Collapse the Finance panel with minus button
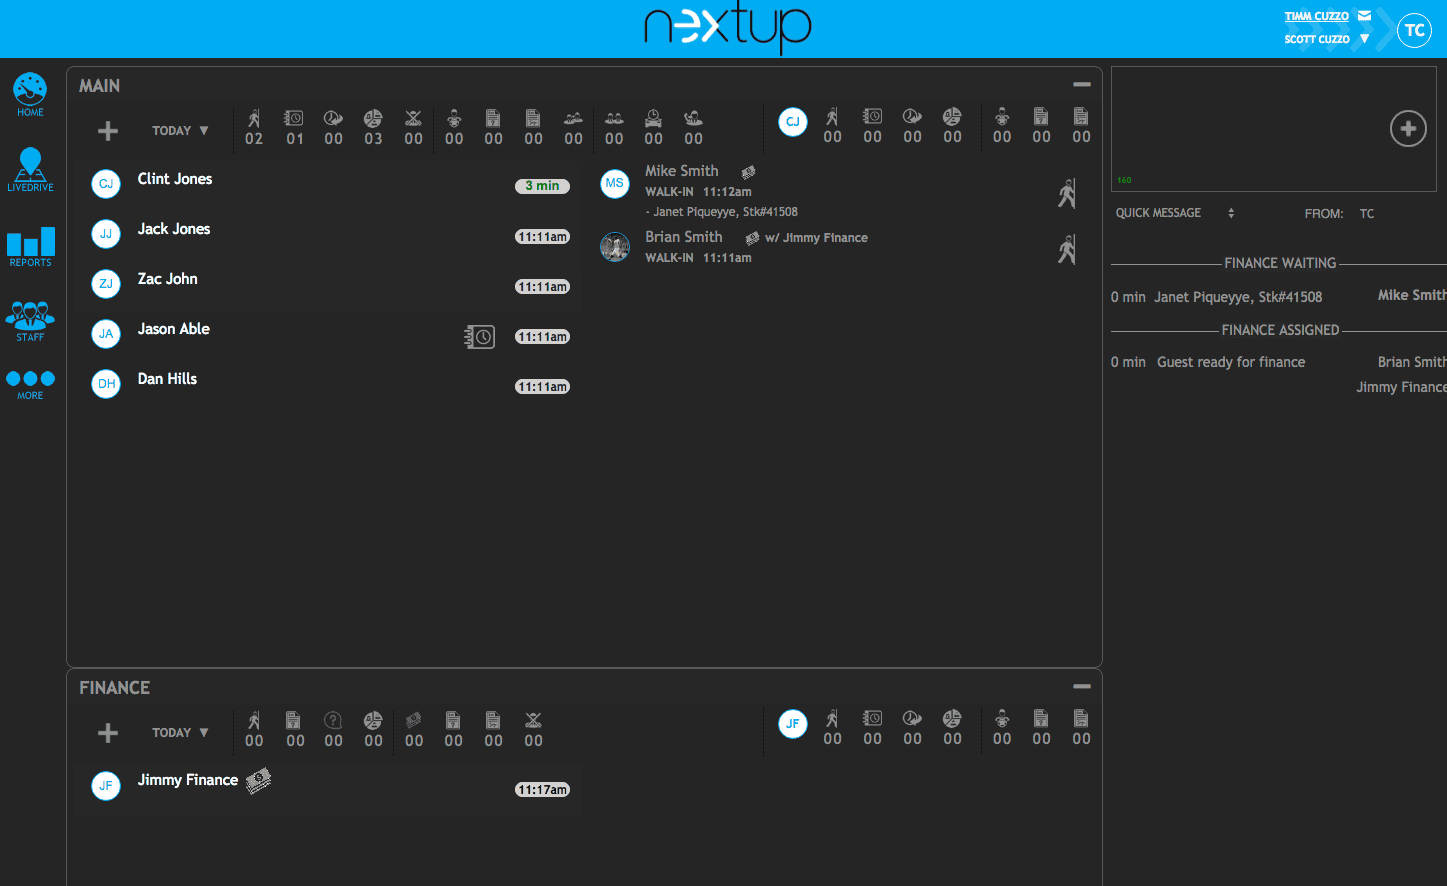This screenshot has height=886, width=1447. 1081,686
